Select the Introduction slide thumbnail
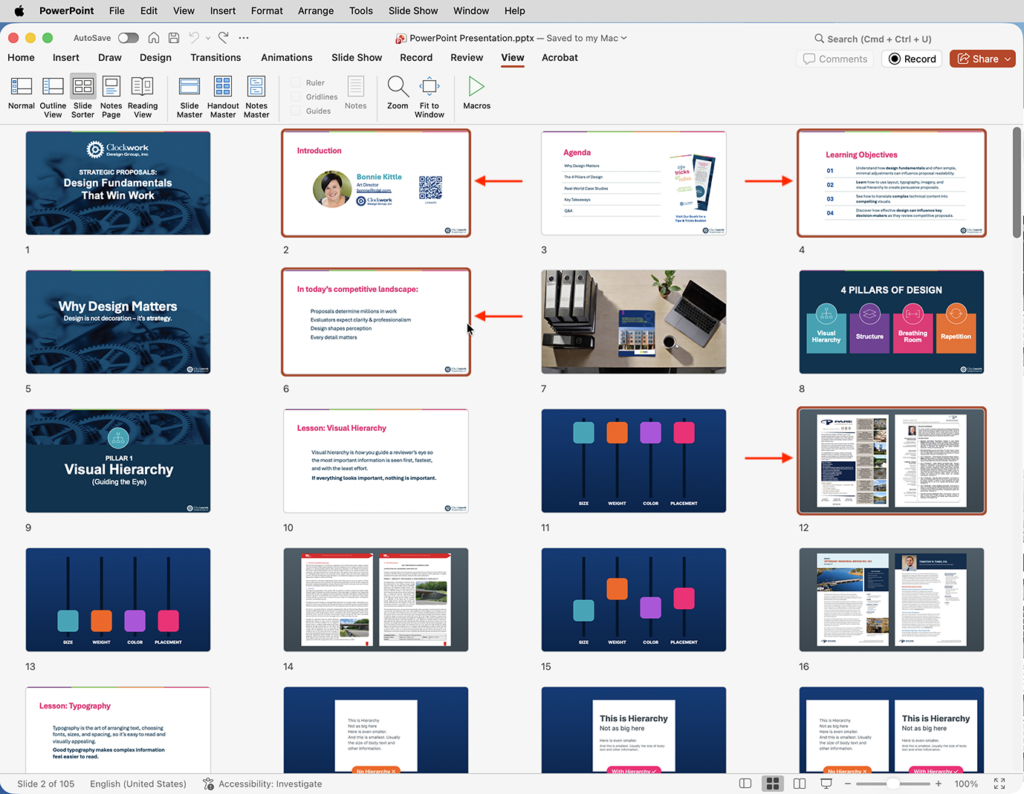Image resolution: width=1024 pixels, height=794 pixels. pos(376,183)
